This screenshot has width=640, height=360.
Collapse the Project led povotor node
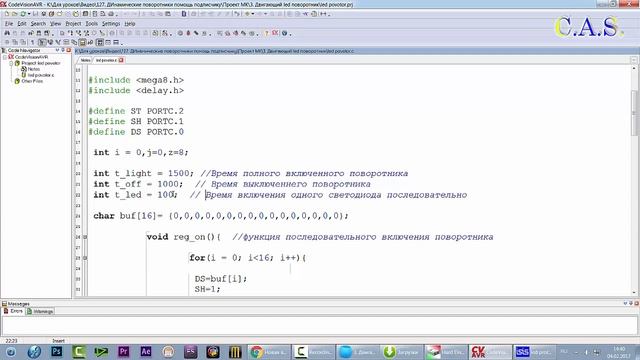tap(11, 63)
